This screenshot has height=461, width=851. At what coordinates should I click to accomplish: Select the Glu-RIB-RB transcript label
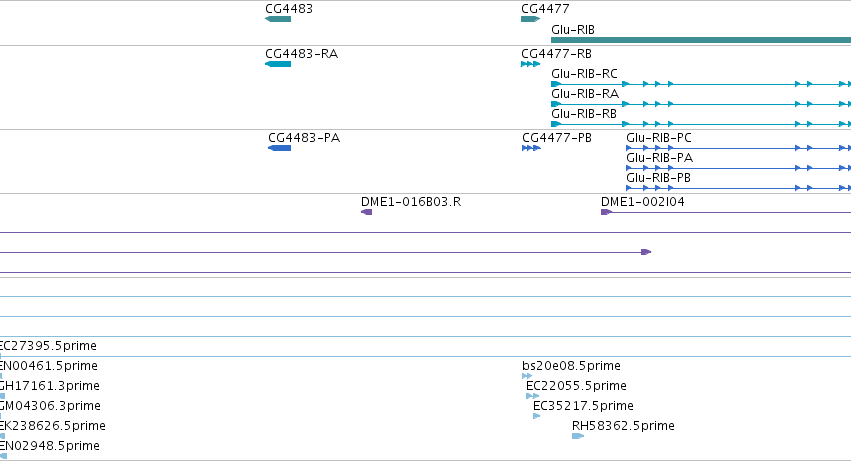pyautogui.click(x=583, y=114)
